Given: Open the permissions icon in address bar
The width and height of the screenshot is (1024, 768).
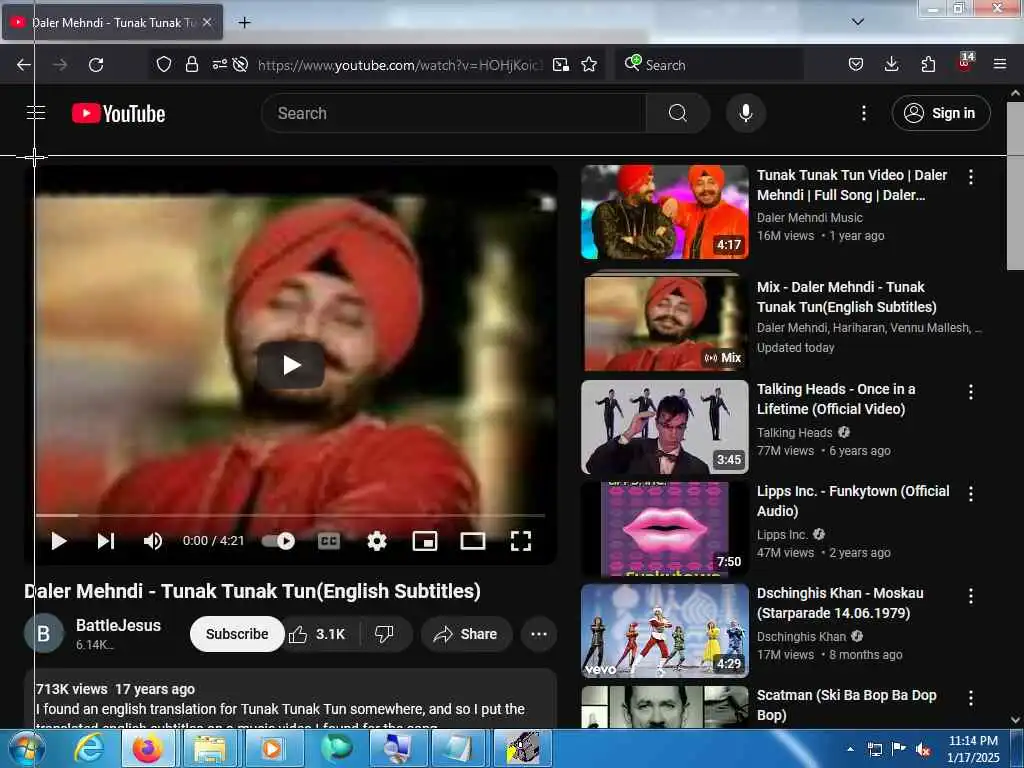Looking at the screenshot, I should 219,64.
